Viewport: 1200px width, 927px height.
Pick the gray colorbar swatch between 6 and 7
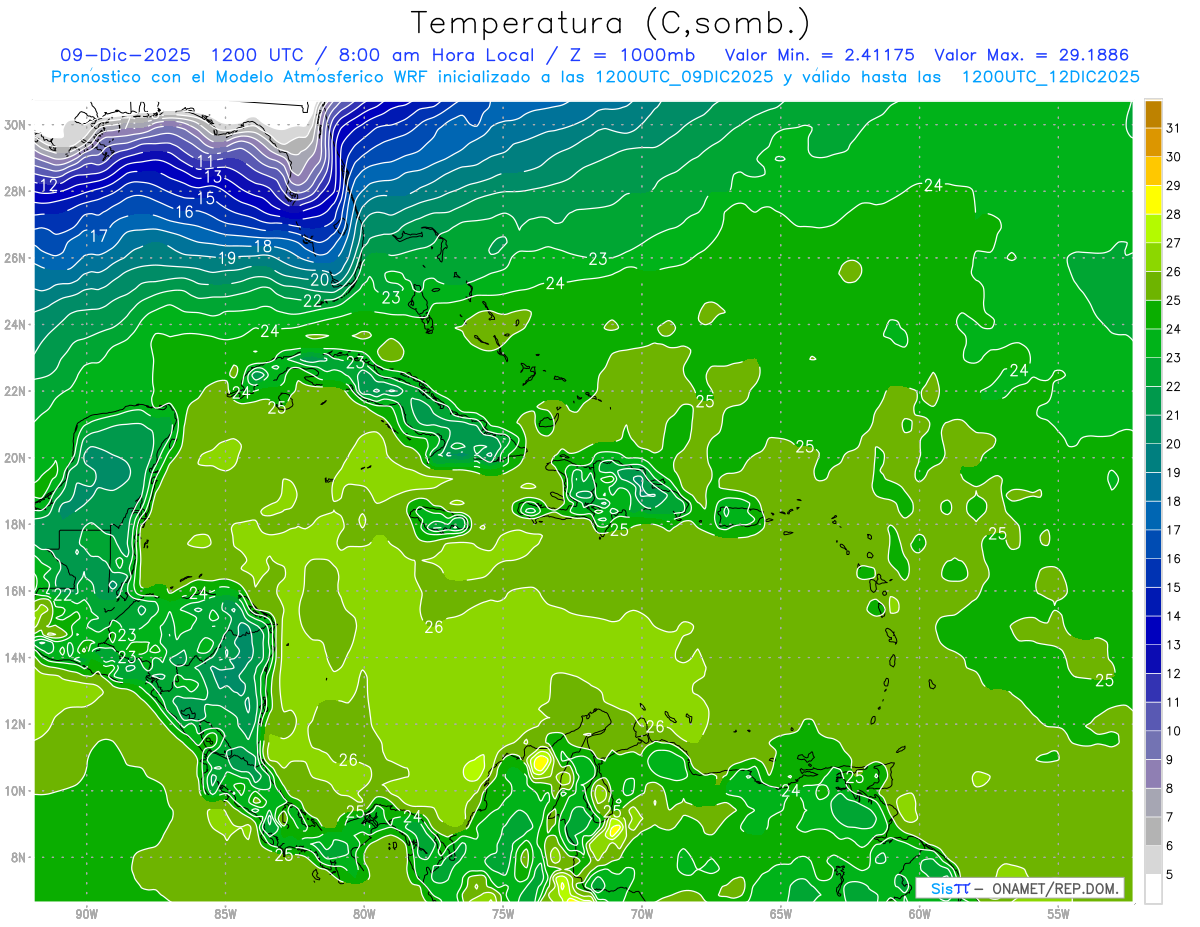(x=1153, y=832)
